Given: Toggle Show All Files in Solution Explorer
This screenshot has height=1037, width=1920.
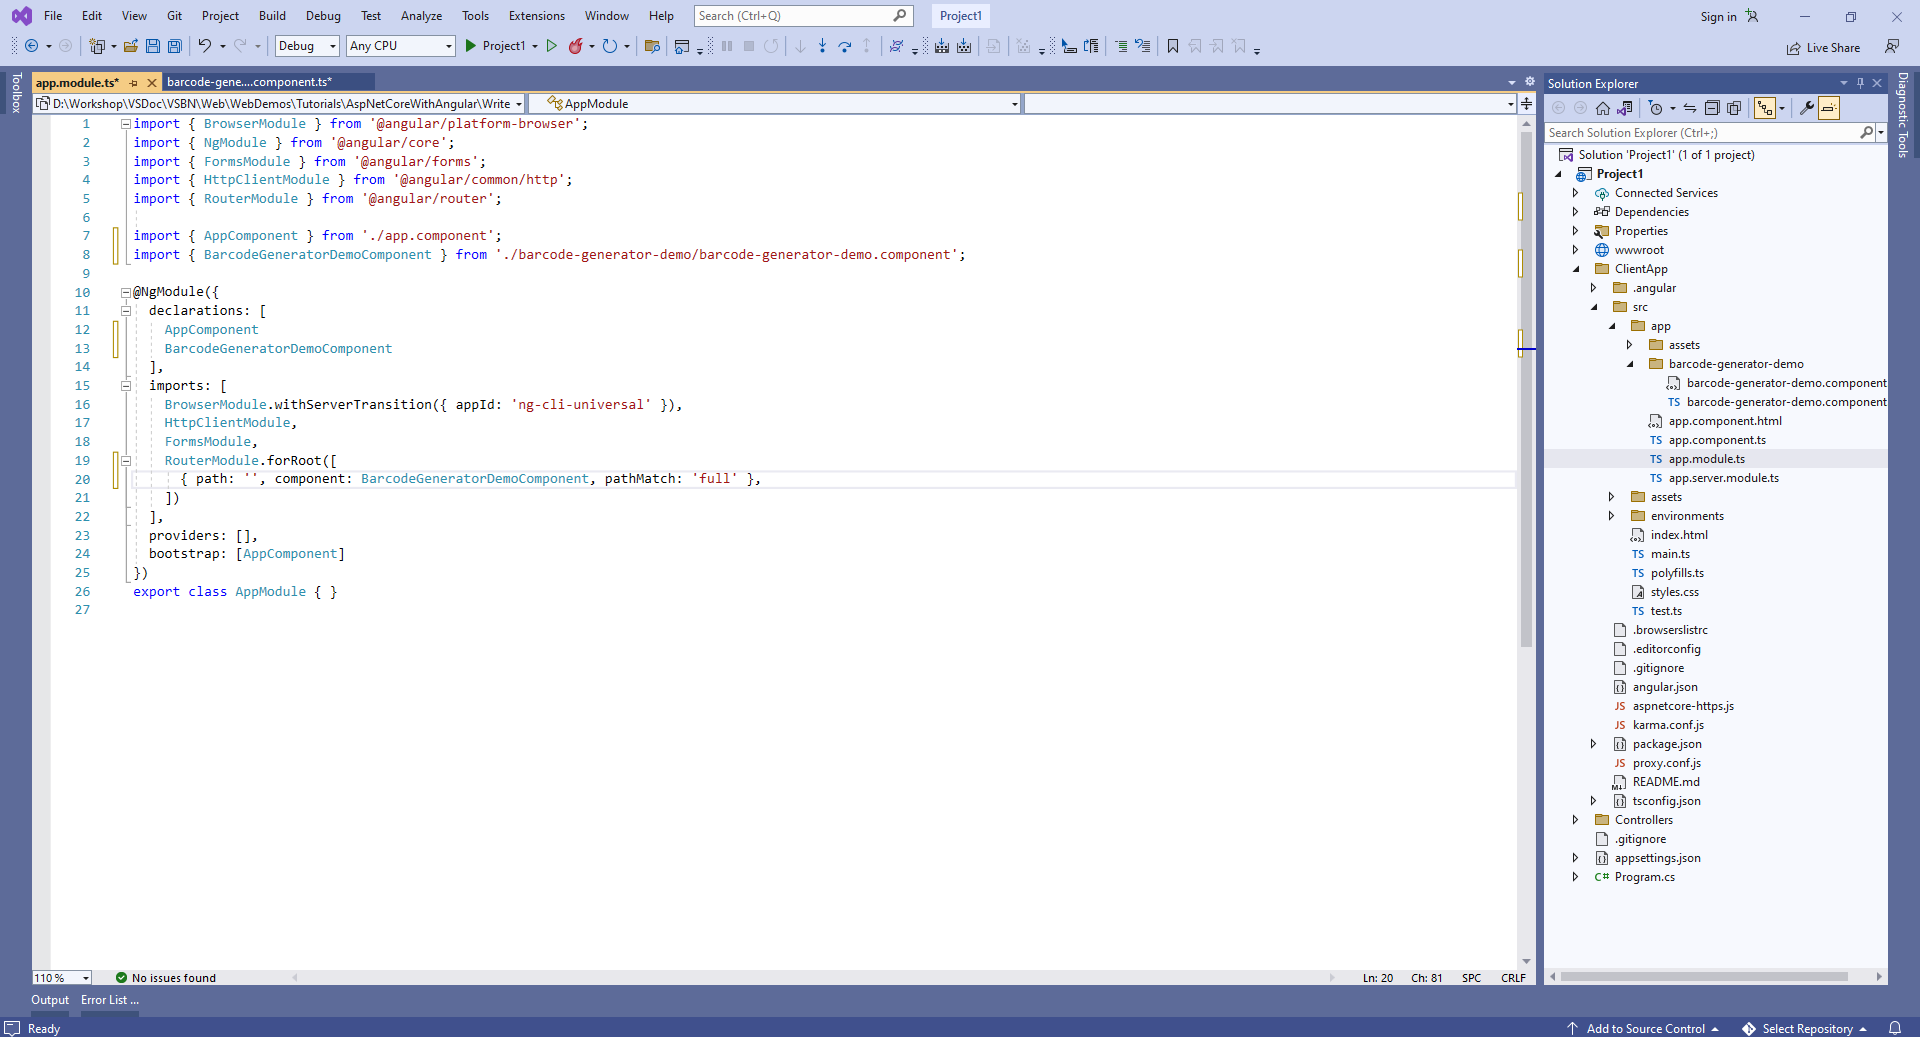Looking at the screenshot, I should 1734,108.
